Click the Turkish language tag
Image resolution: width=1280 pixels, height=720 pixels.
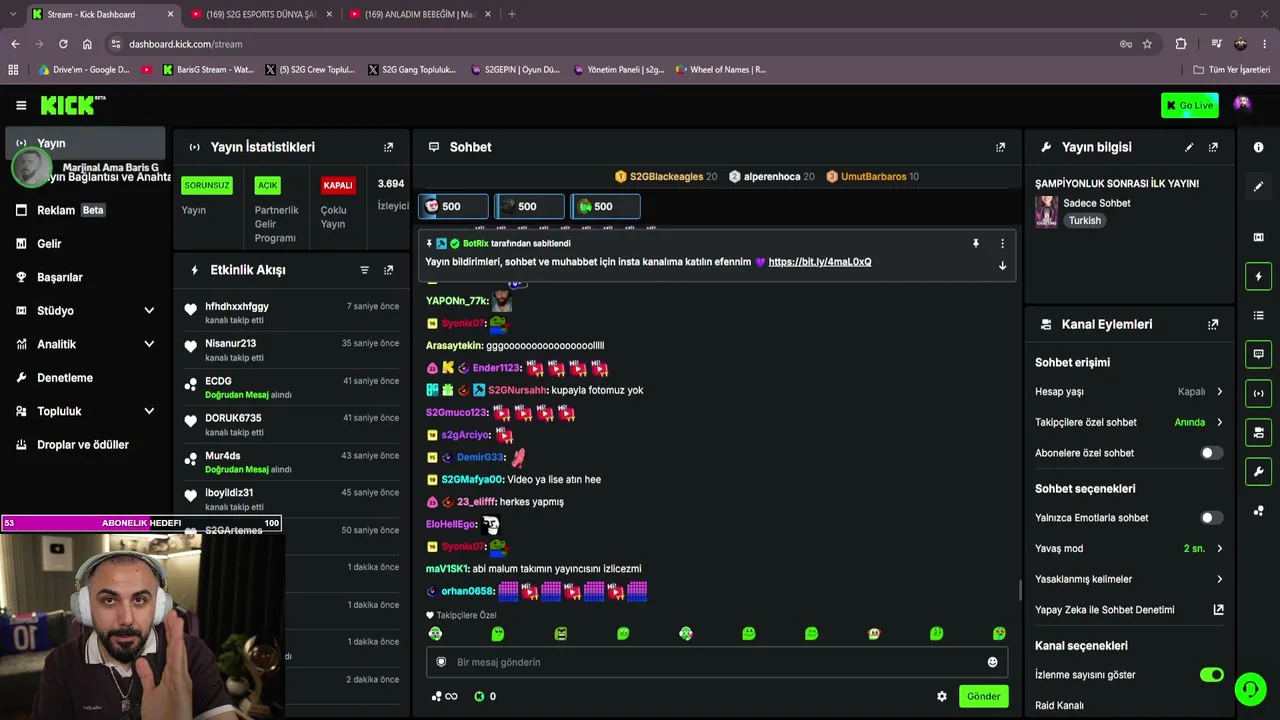click(1085, 221)
